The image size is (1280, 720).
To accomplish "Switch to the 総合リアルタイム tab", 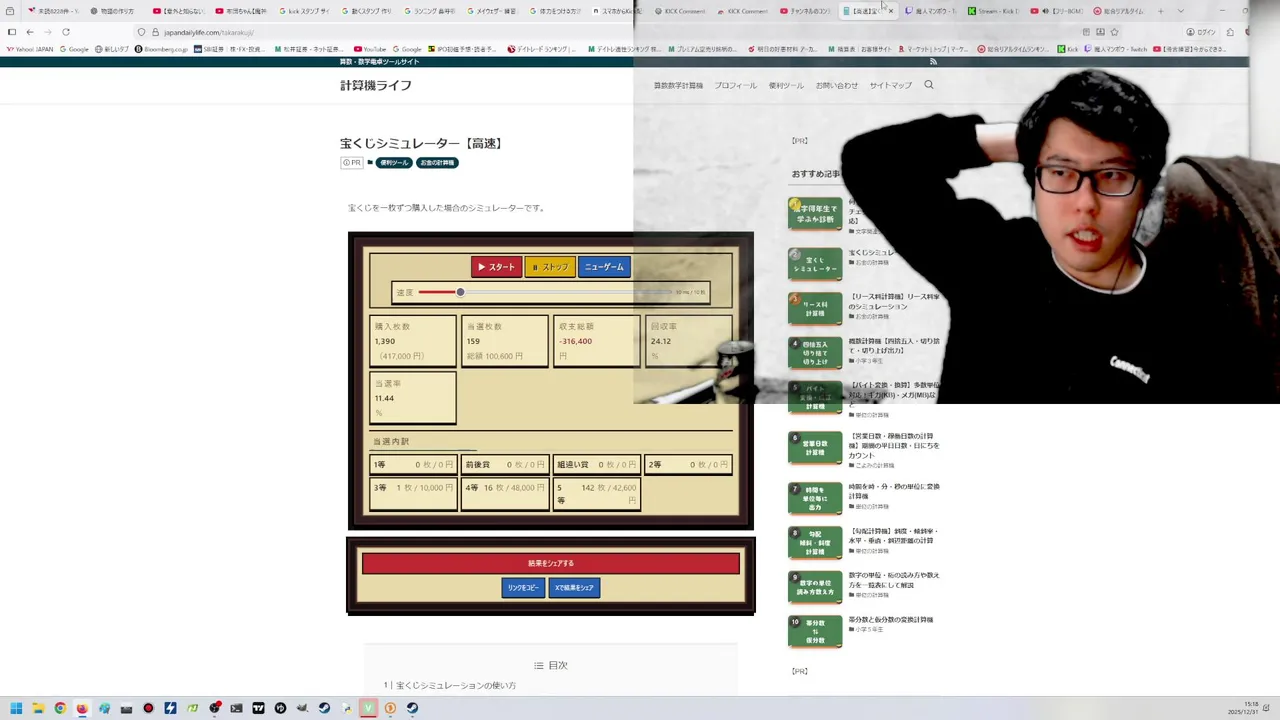I will pyautogui.click(x=1118, y=11).
